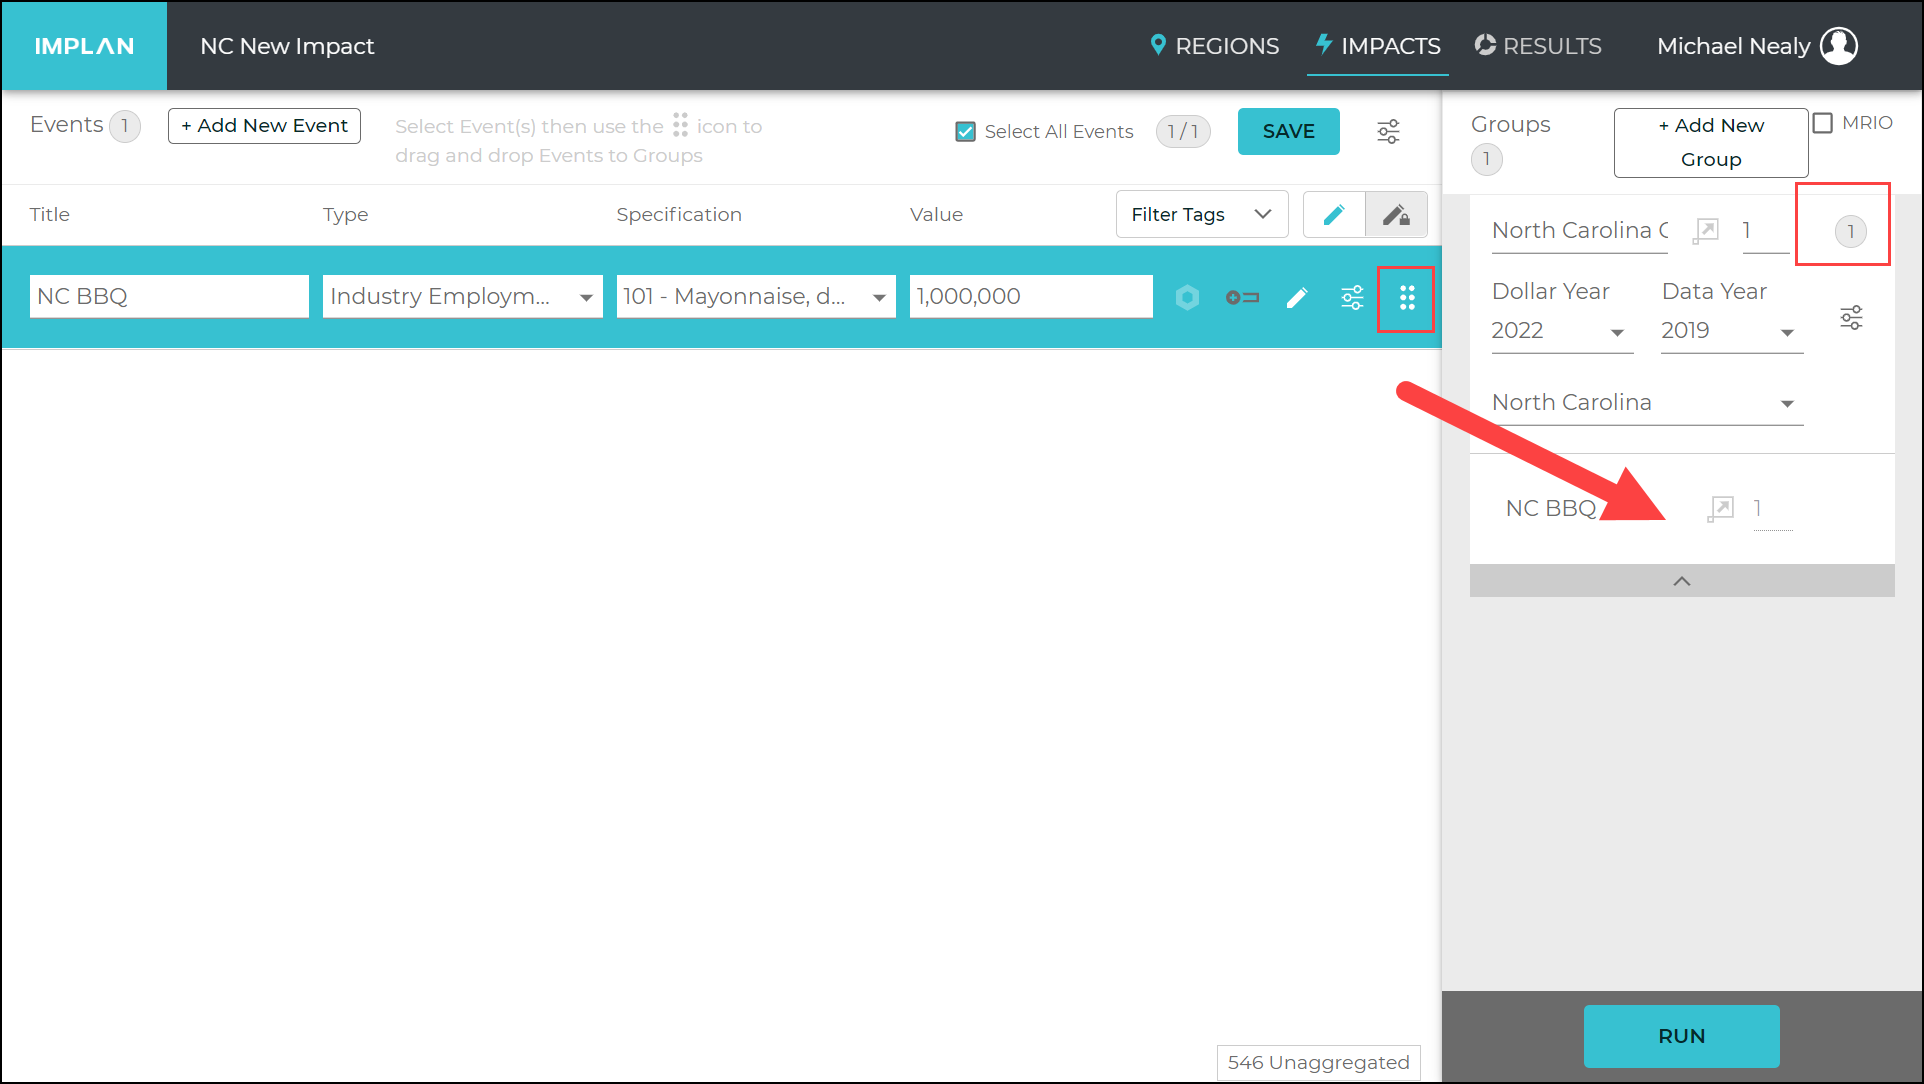Image resolution: width=1924 pixels, height=1084 pixels.
Task: Open Michael Nealy user profile icon
Action: (1838, 46)
